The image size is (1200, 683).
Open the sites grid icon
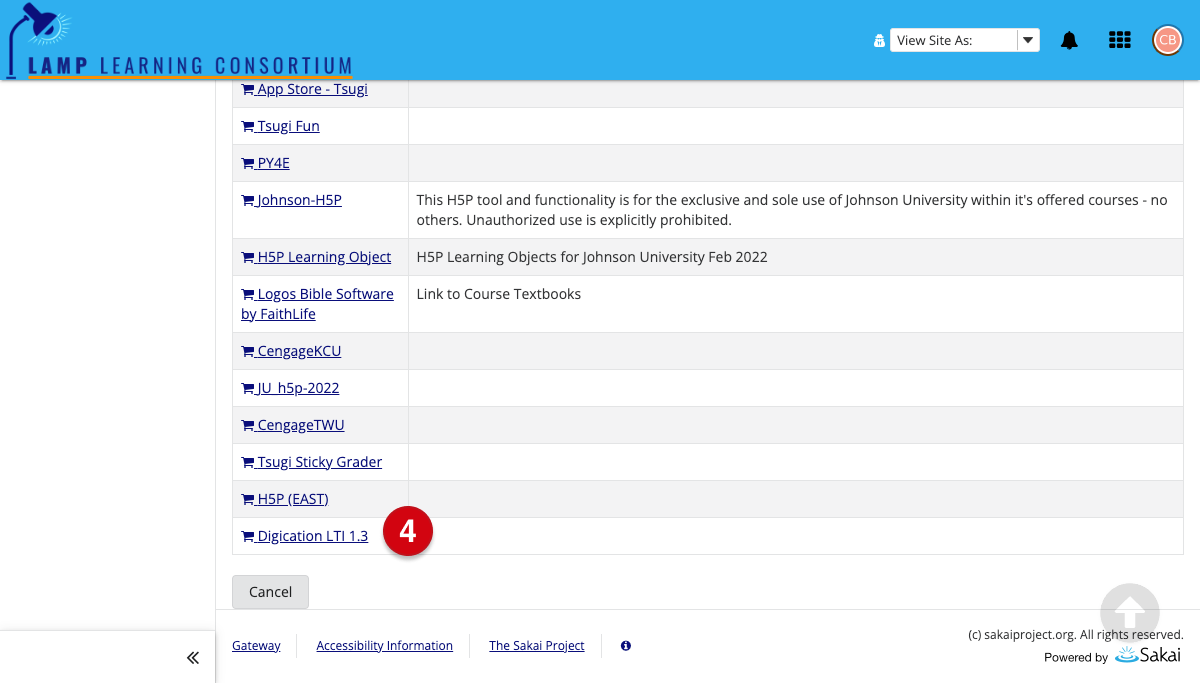[x=1120, y=40]
